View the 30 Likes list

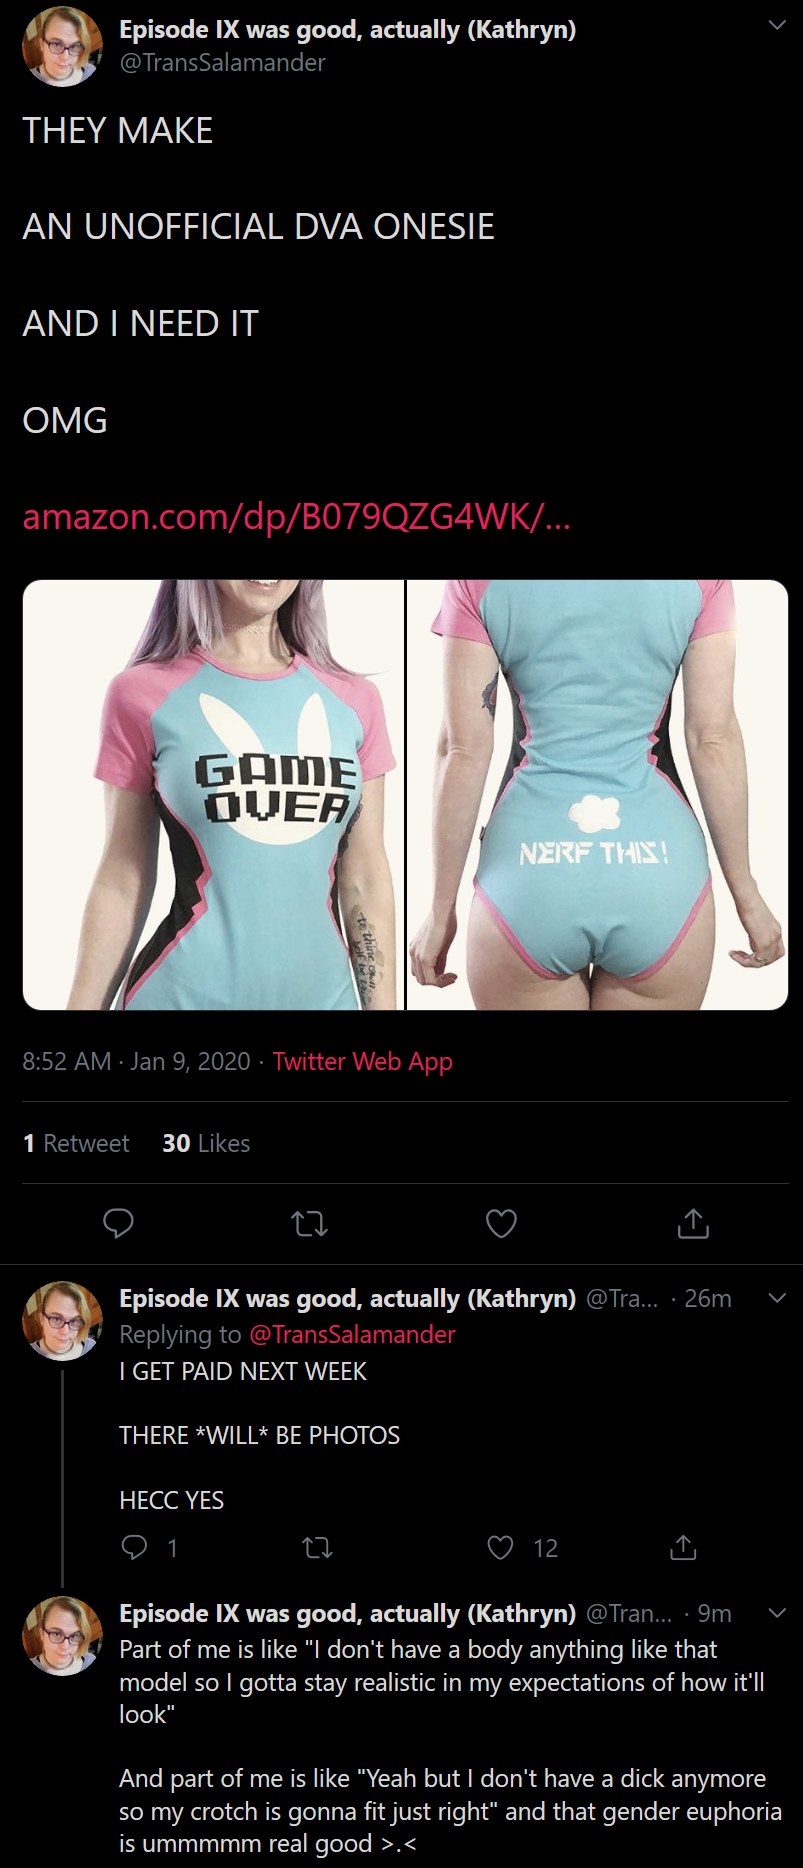click(206, 1143)
